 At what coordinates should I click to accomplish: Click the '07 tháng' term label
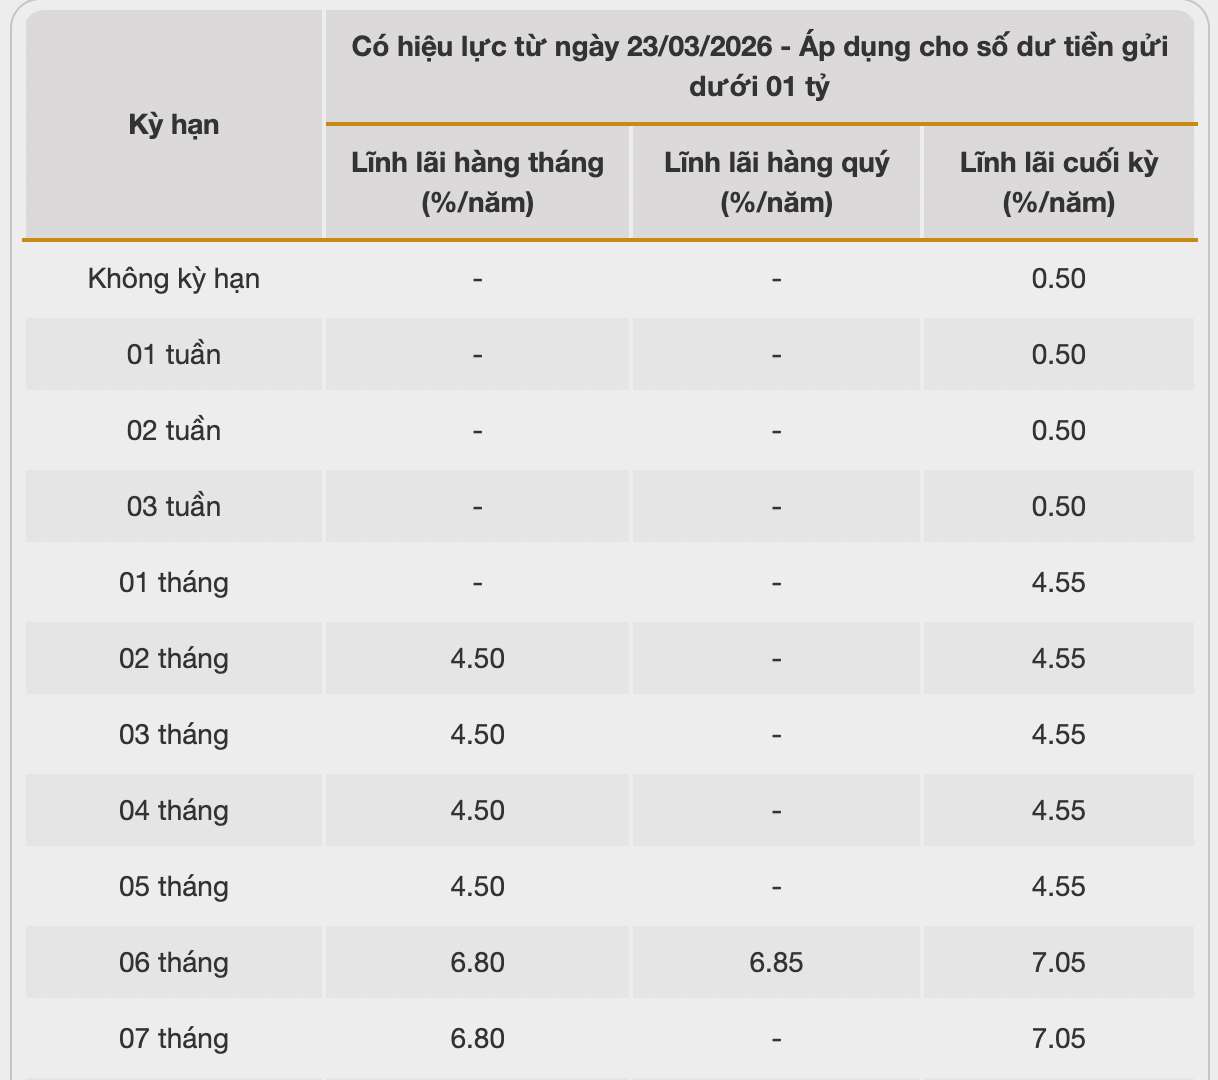174,1038
